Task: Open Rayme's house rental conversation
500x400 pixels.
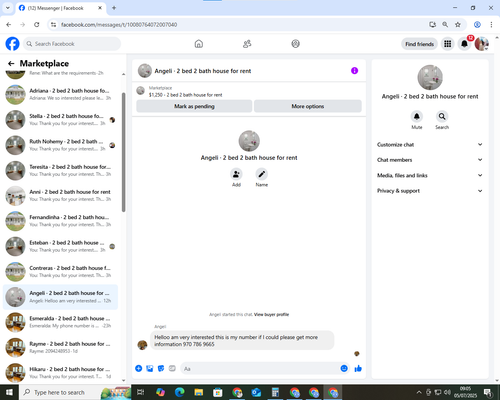Action: point(60,347)
